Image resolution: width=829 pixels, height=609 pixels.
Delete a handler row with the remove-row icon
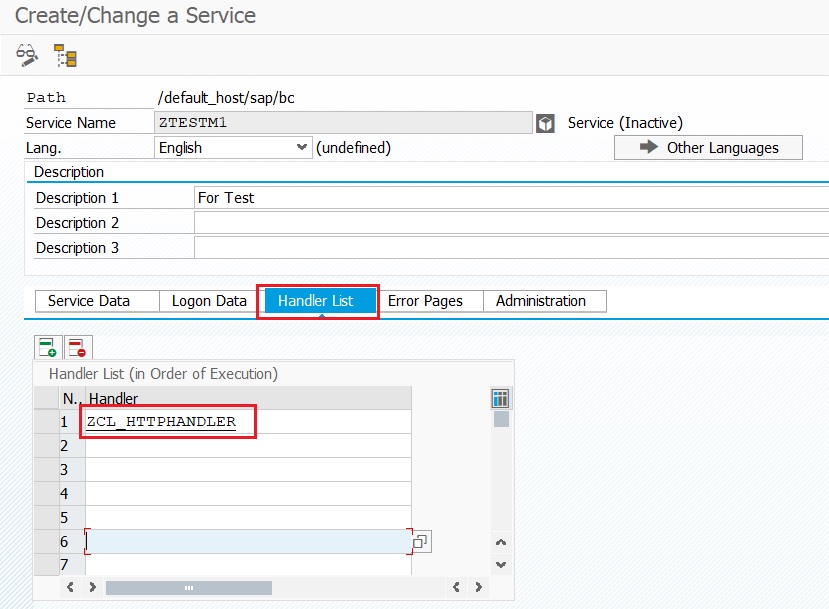[x=77, y=347]
